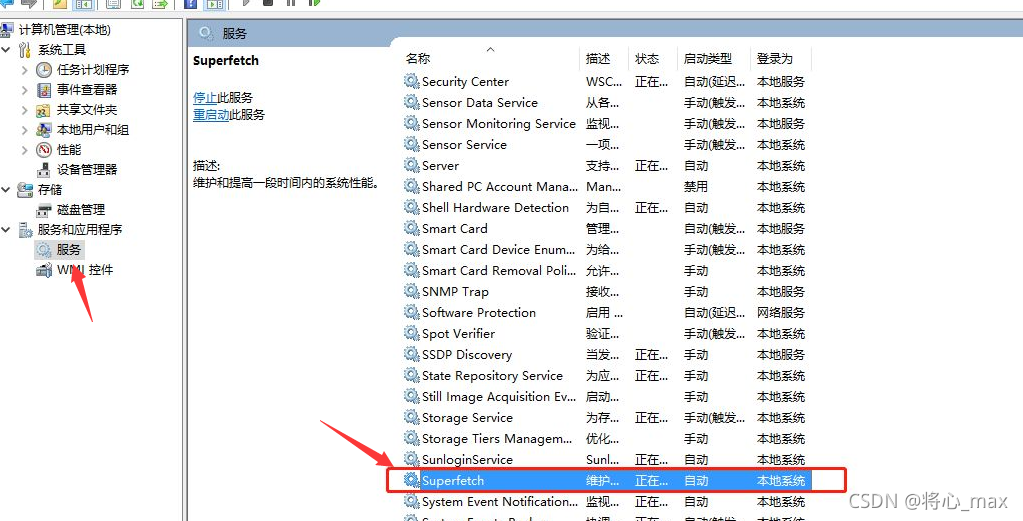The width and height of the screenshot is (1023, 521).
Task: Collapse the 服务和应用程序 node
Action: (6, 230)
